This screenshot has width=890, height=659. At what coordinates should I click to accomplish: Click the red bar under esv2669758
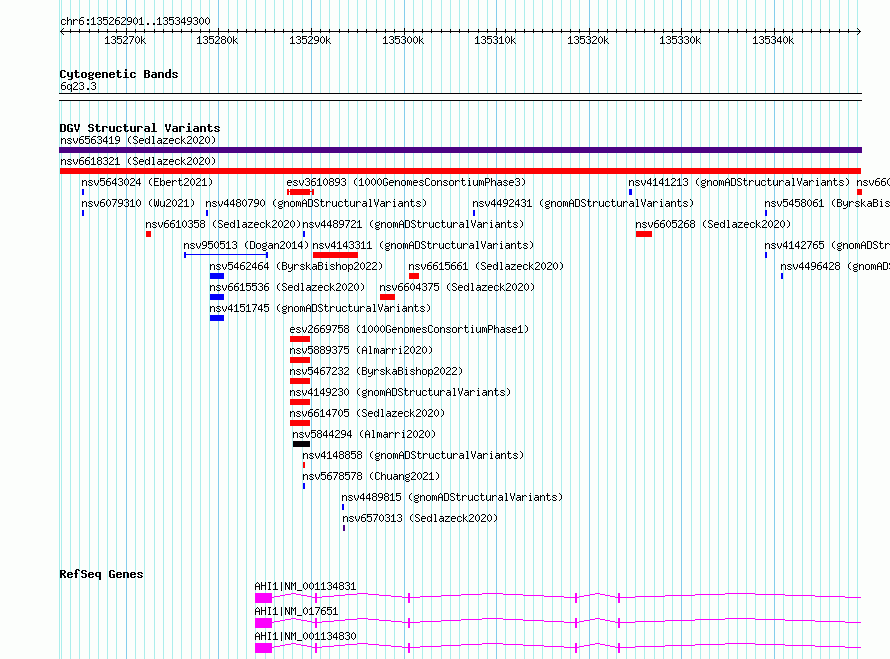coord(300,339)
